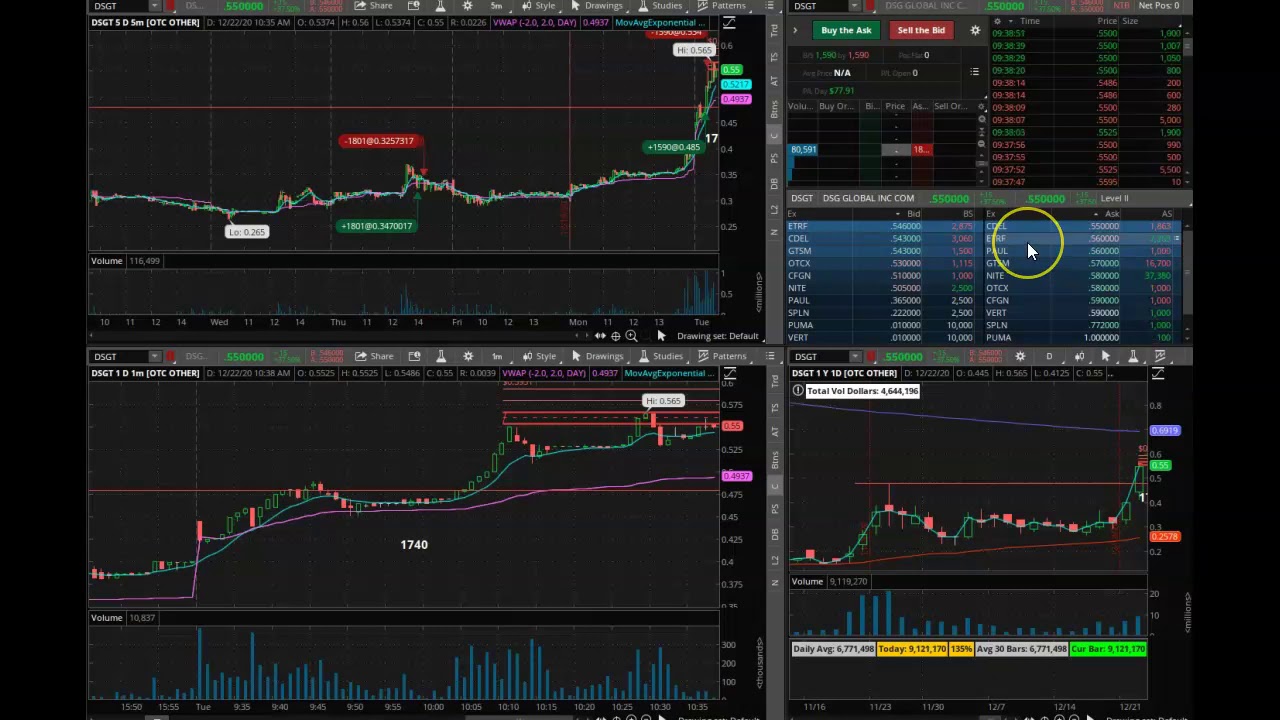The width and height of the screenshot is (1280, 720).
Task: Open the bottom-left chart symbol dropdown
Action: (153, 356)
